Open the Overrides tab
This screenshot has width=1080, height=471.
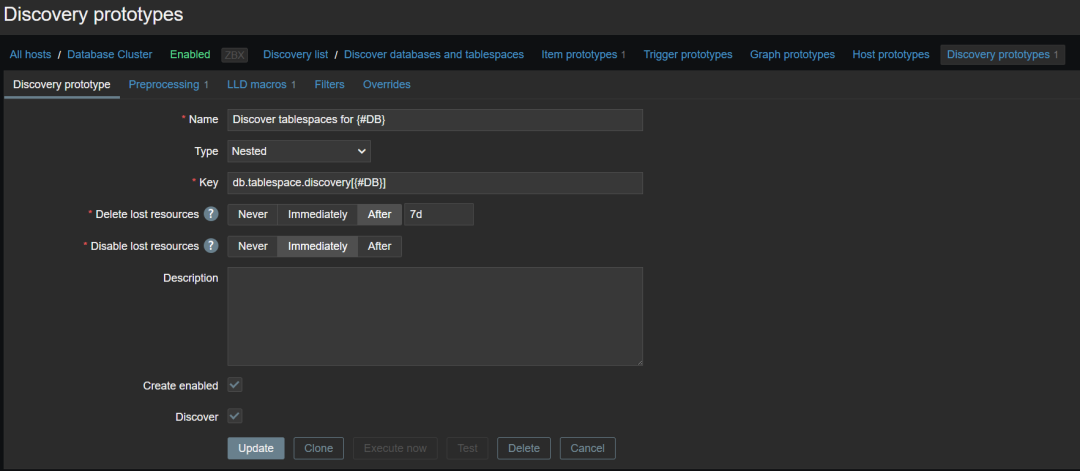[386, 84]
